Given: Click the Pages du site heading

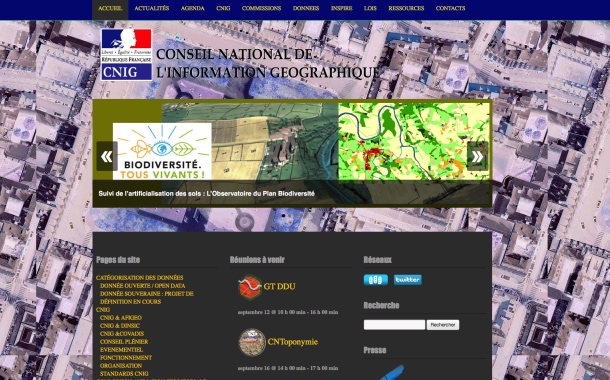Looking at the screenshot, I should pyautogui.click(x=118, y=260).
